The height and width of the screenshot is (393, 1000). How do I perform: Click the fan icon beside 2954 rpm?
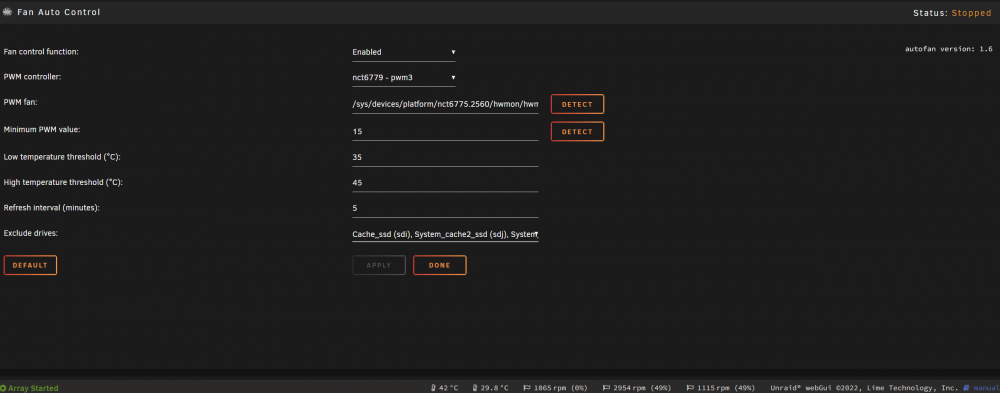point(606,388)
